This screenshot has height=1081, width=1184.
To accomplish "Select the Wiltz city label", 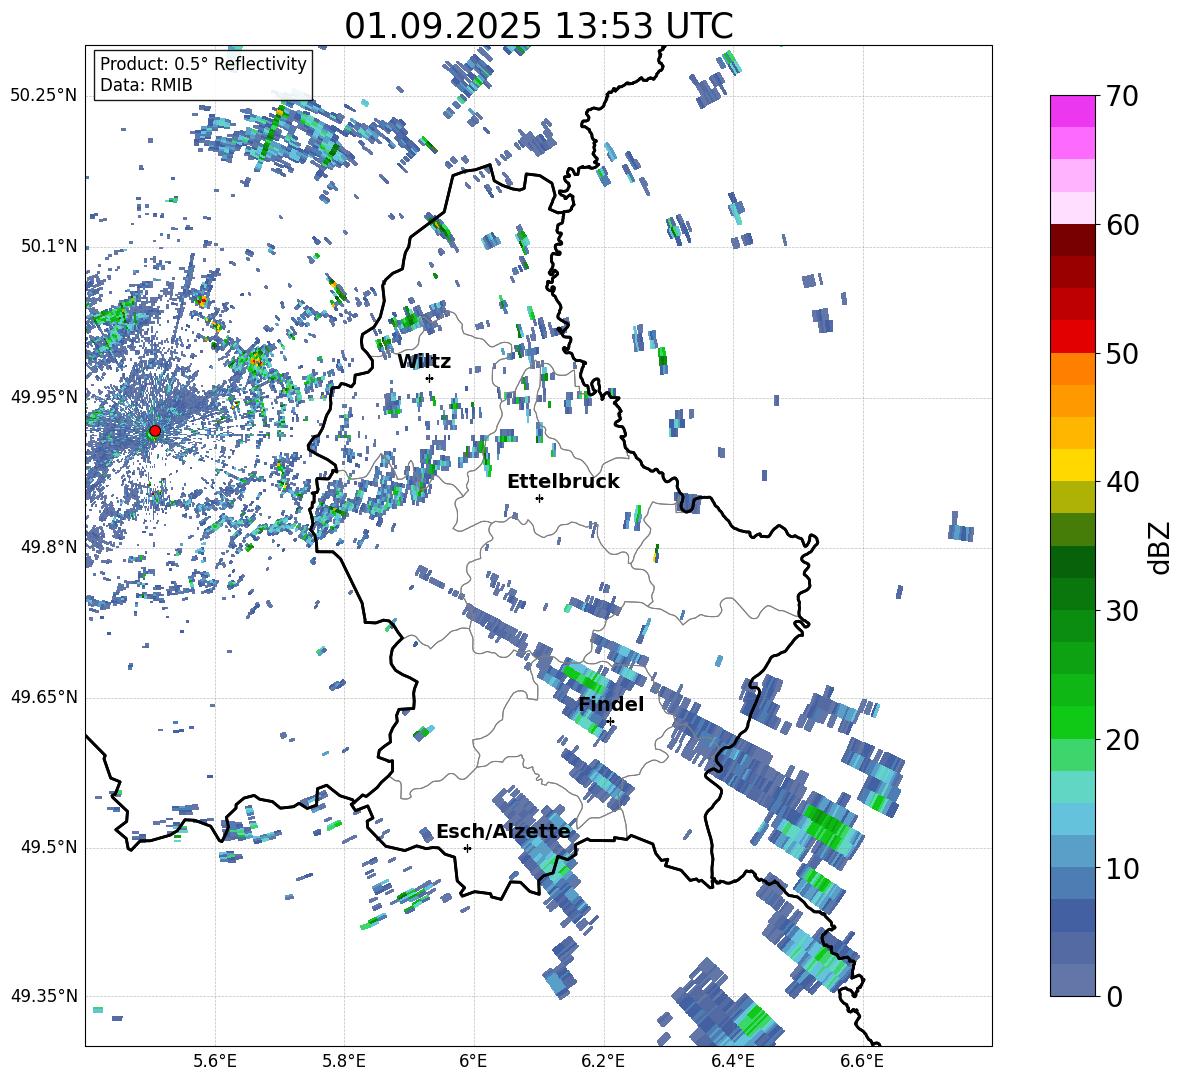I will click(x=424, y=362).
